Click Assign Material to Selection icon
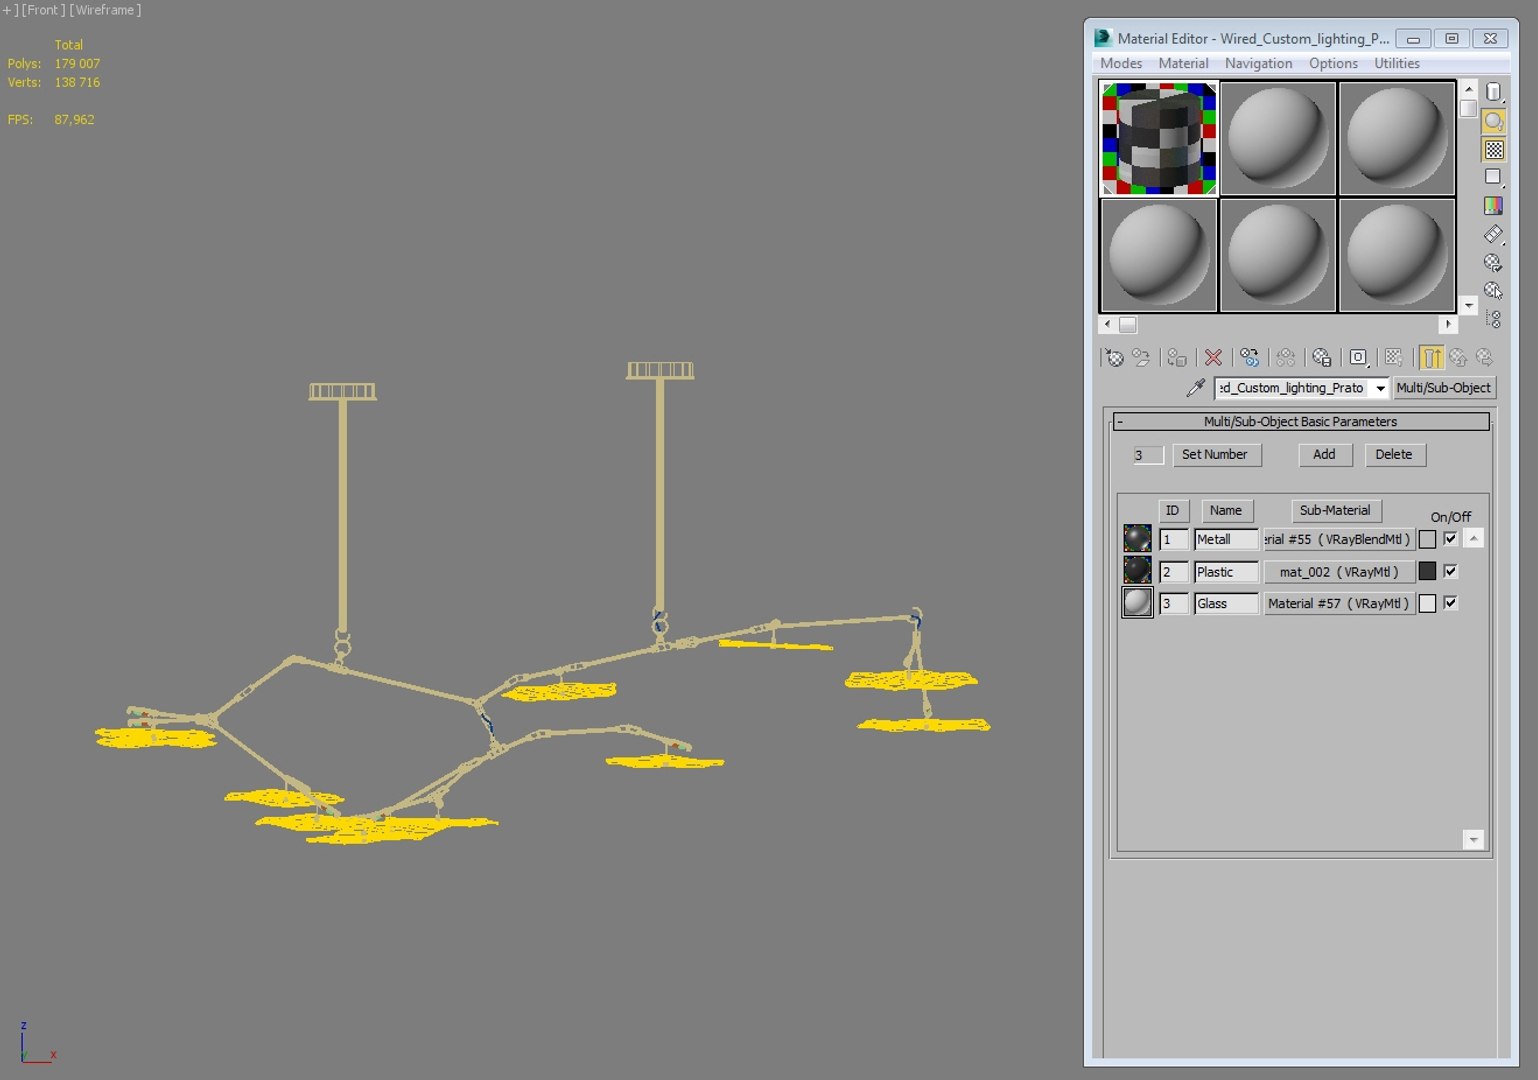This screenshot has width=1538, height=1080. point(1177,357)
